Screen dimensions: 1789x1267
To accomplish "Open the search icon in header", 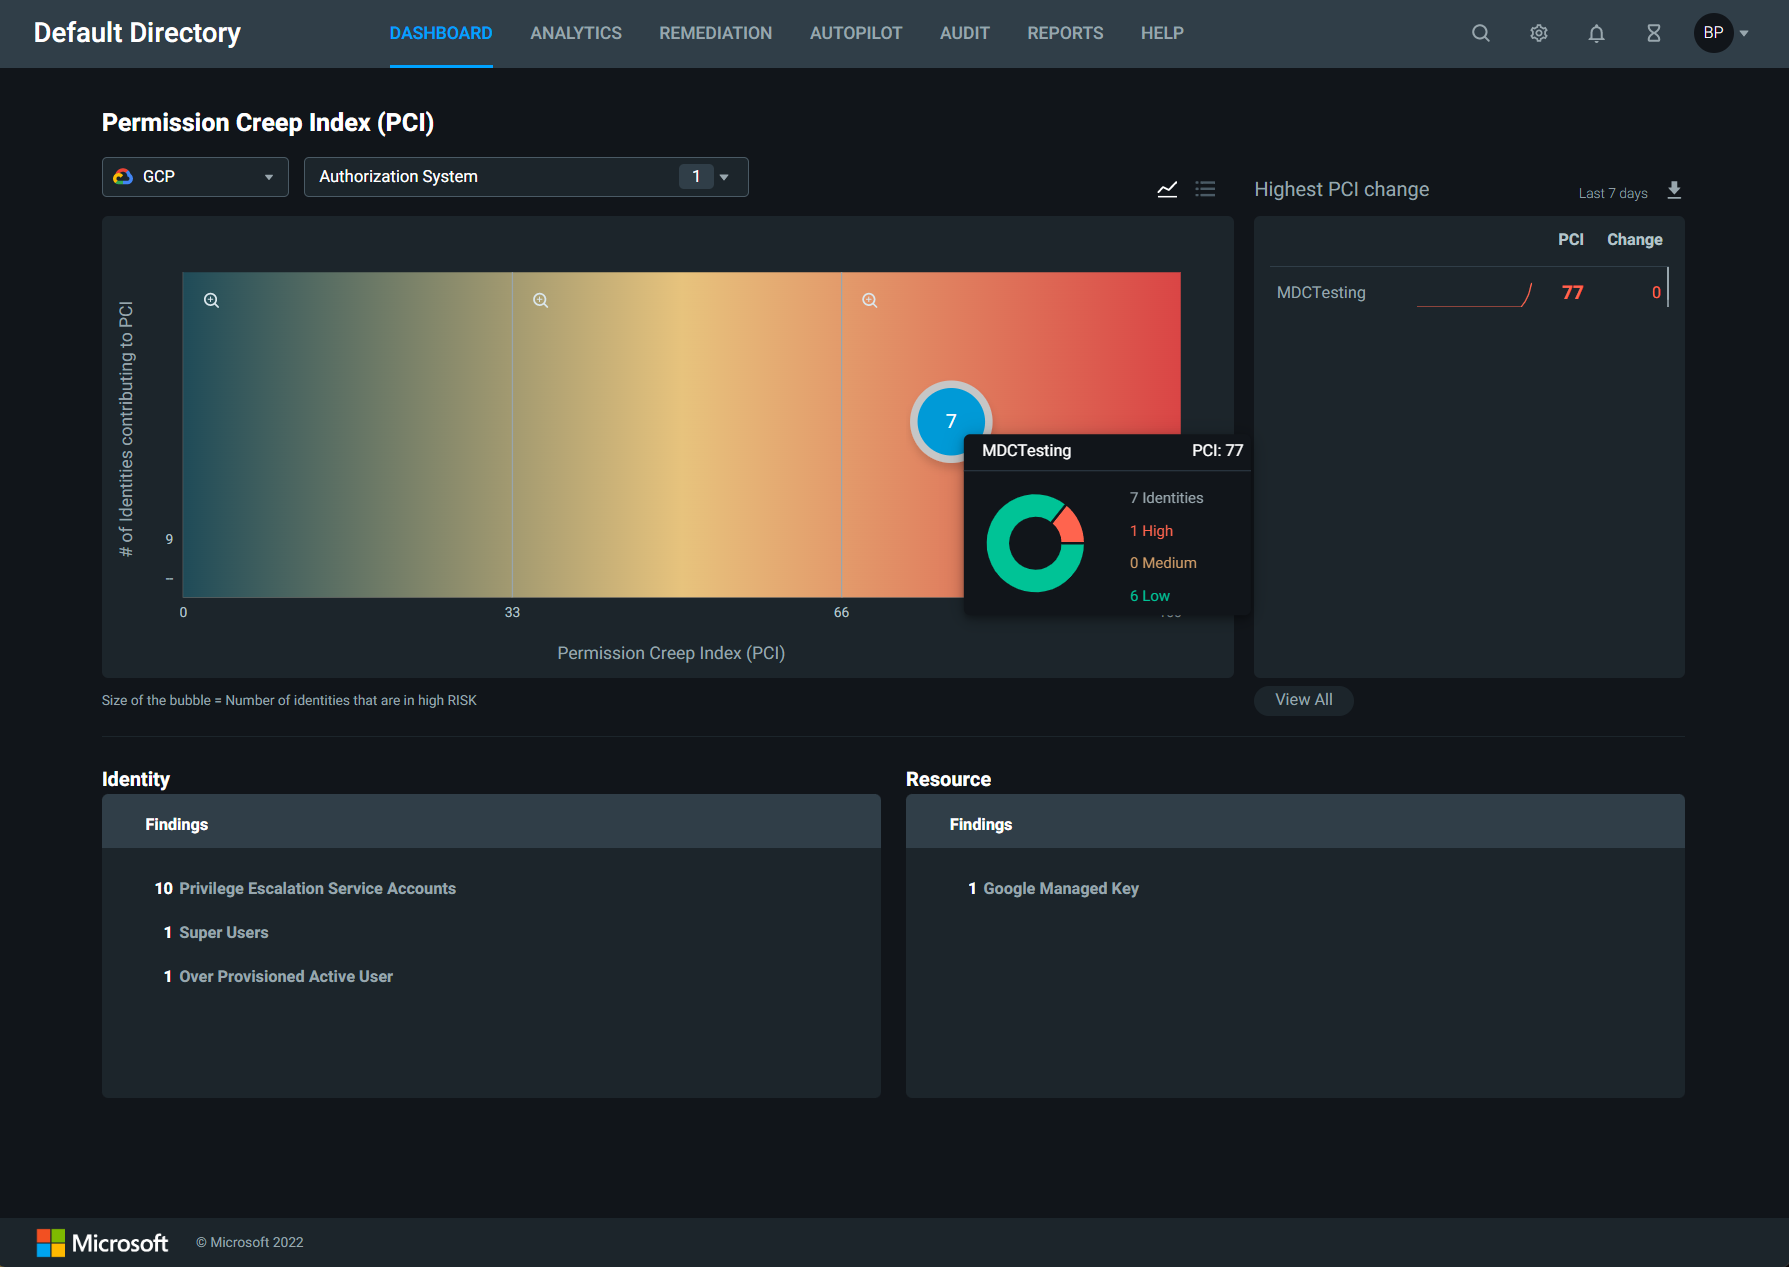I will 1480,33.
